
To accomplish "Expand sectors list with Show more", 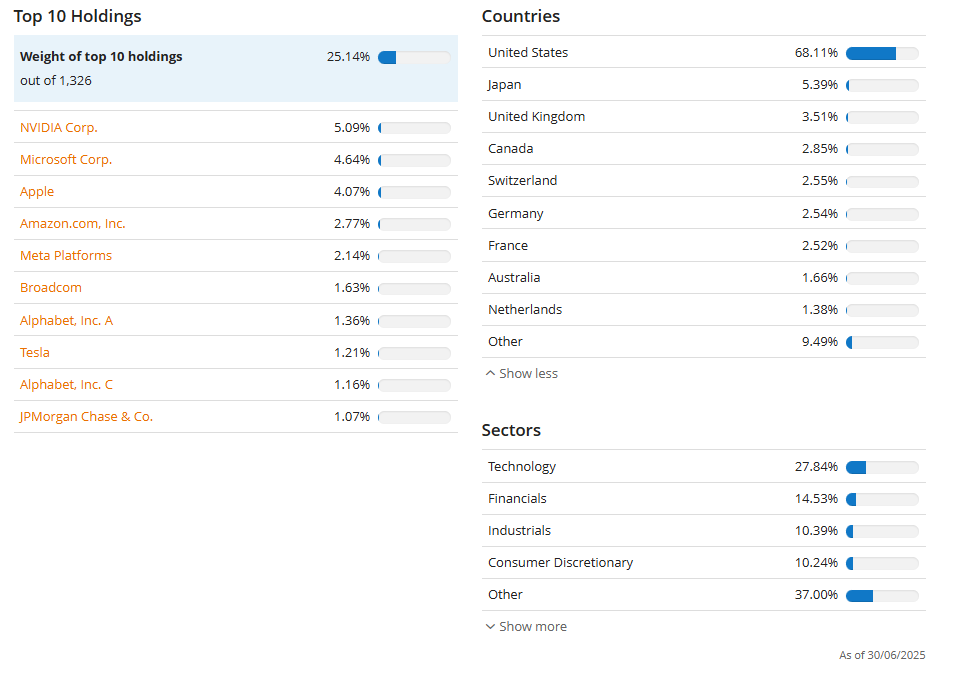I will [526, 627].
